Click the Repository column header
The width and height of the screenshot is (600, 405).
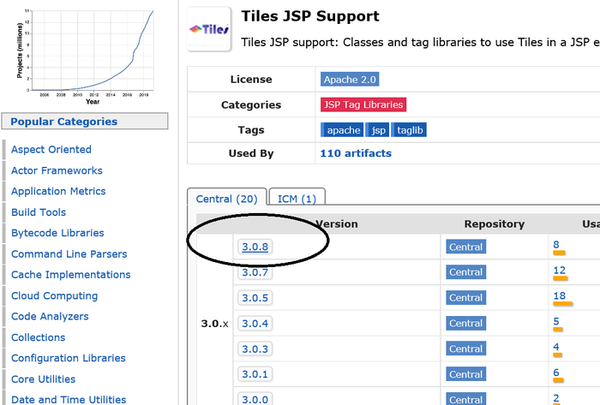coord(494,224)
